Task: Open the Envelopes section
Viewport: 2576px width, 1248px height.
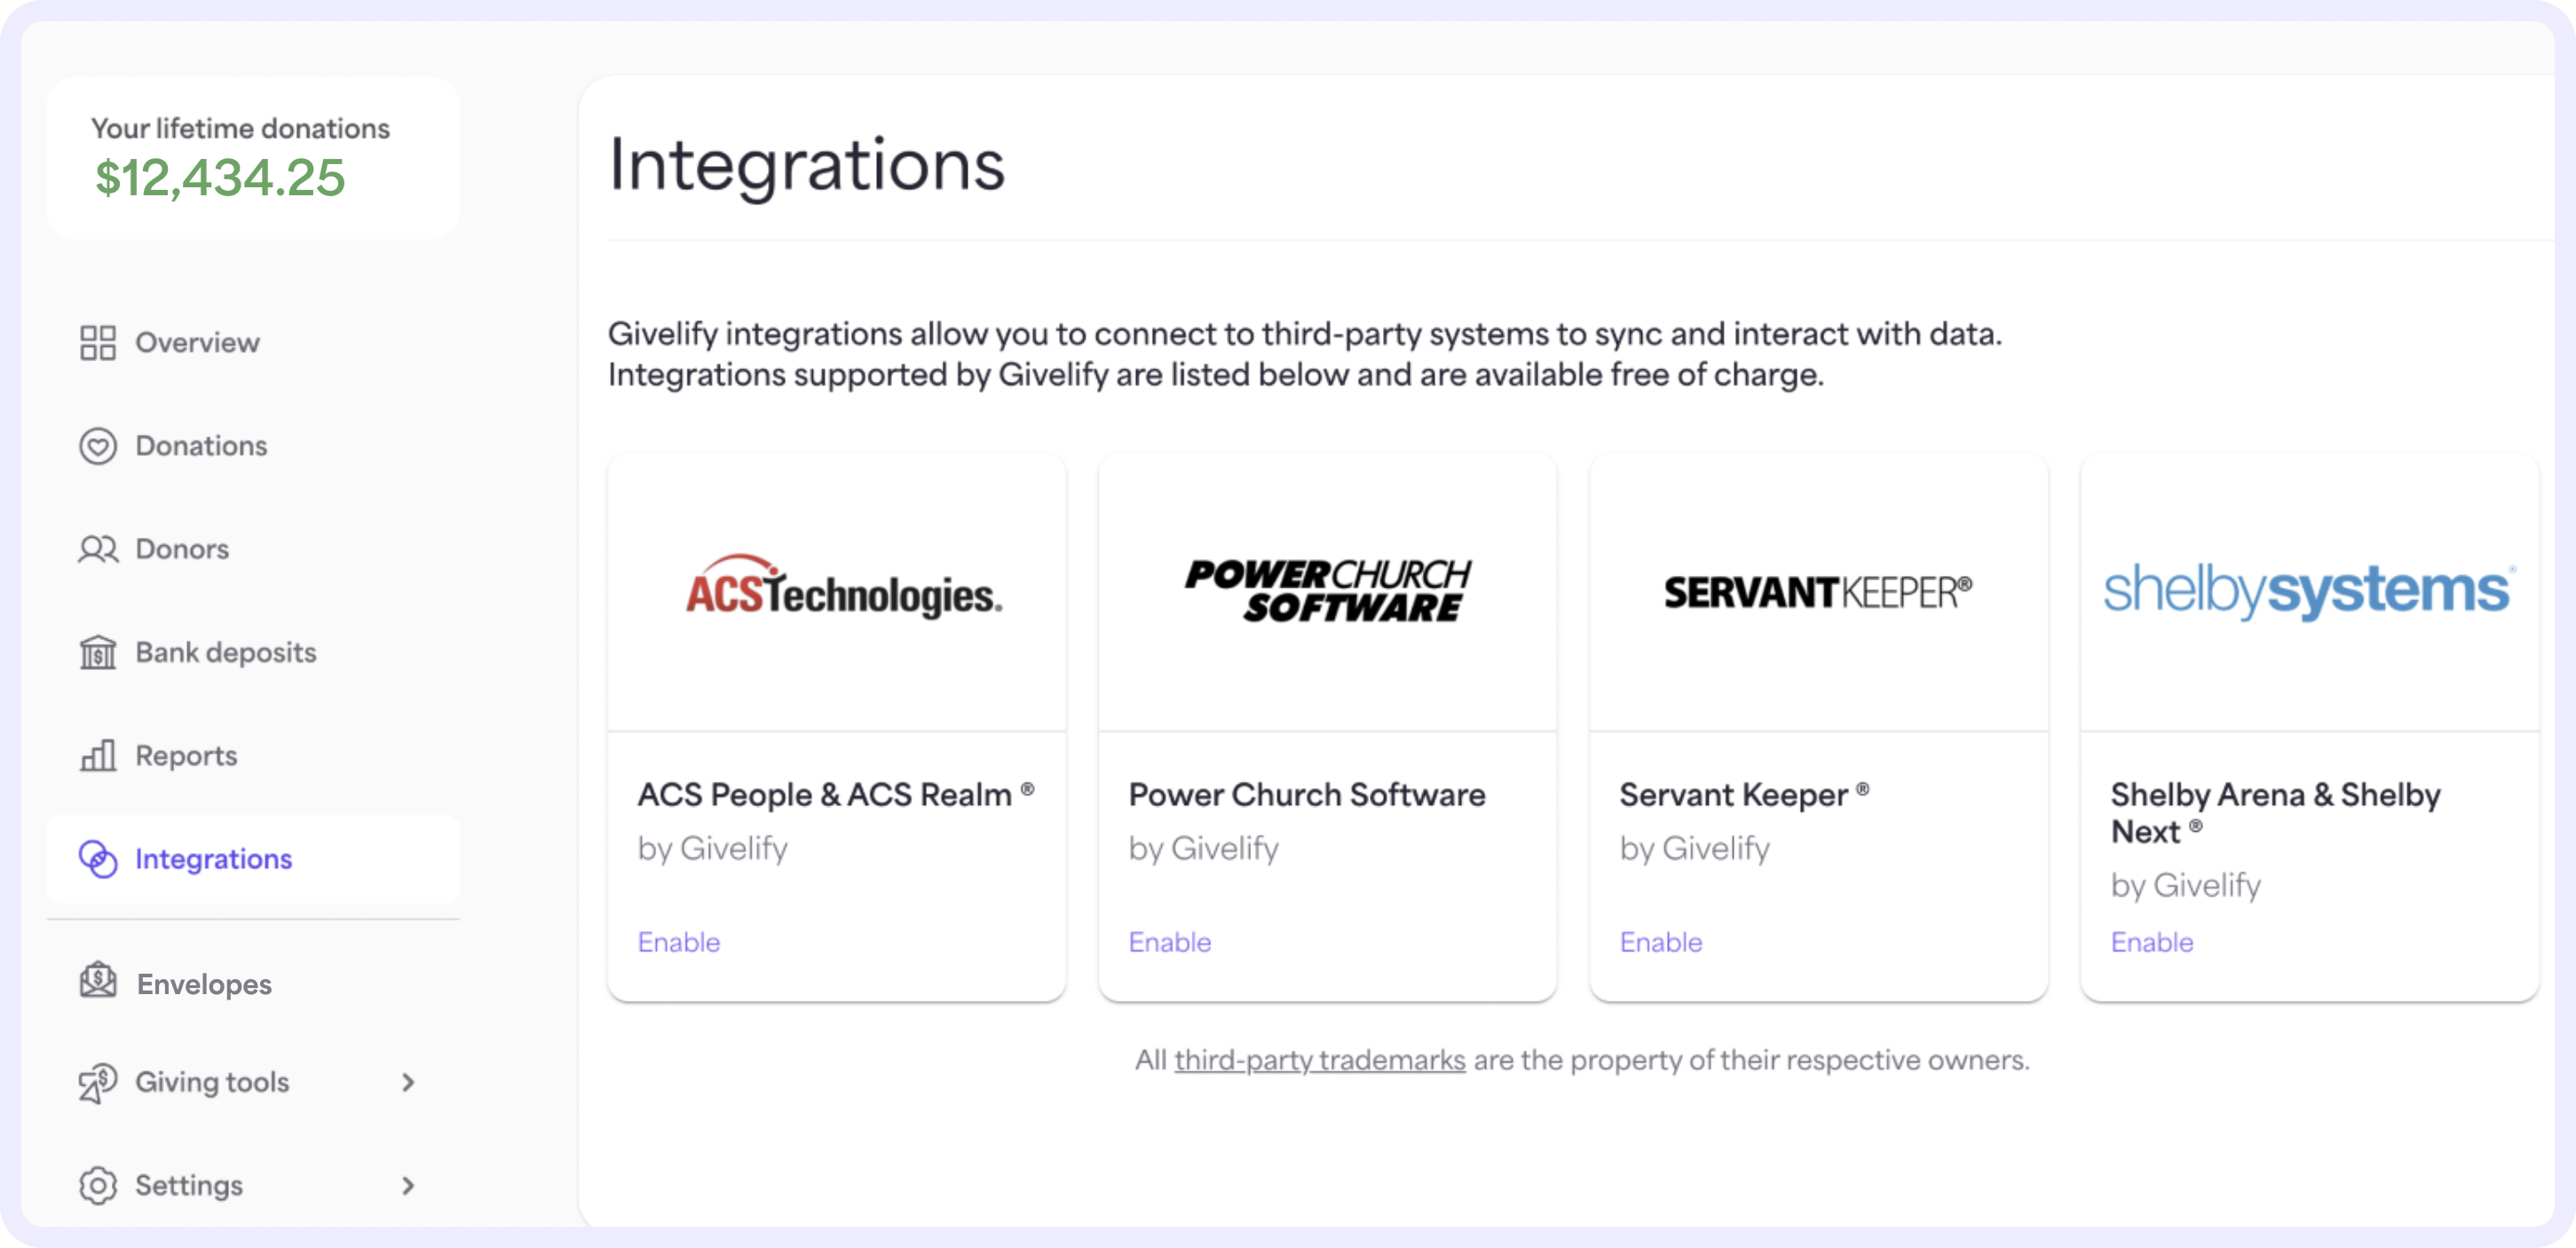Action: tap(204, 984)
